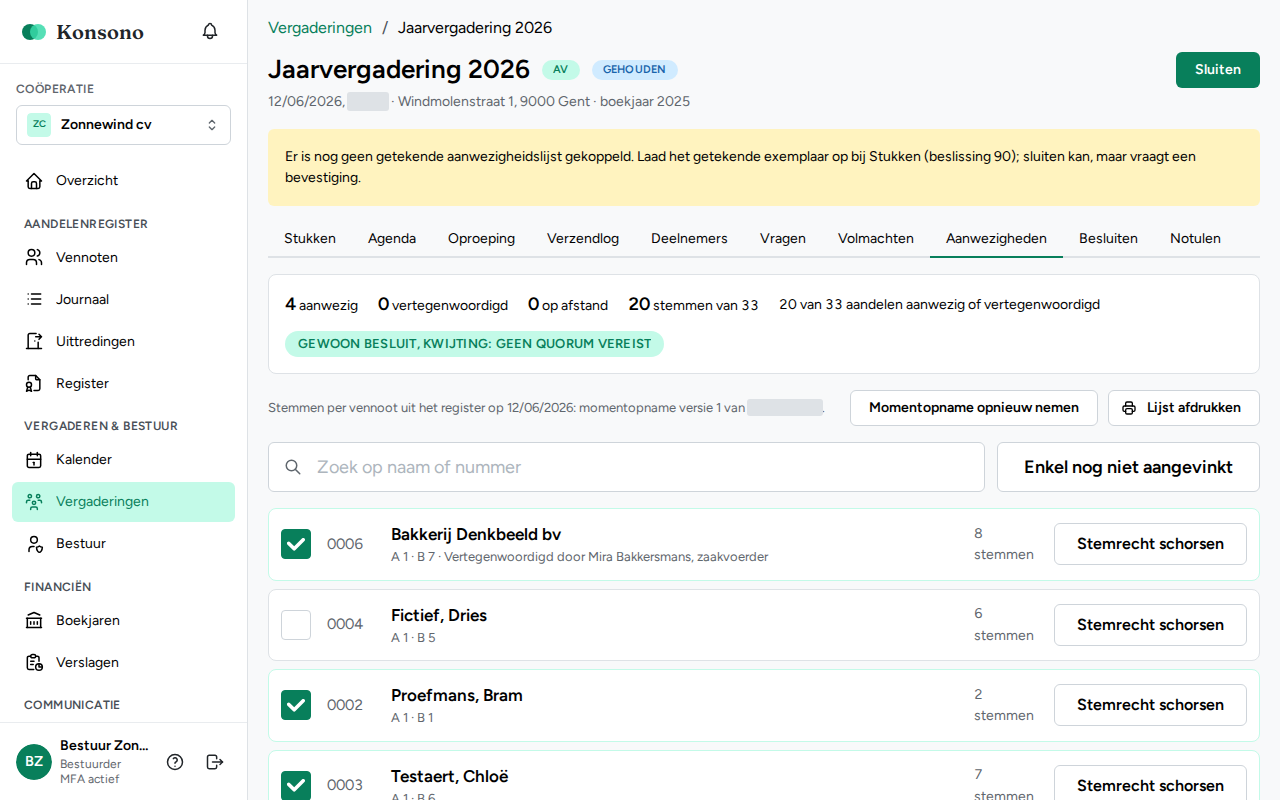Open Kalender via its calendar icon
This screenshot has height=800, width=1280.
pyautogui.click(x=34, y=460)
